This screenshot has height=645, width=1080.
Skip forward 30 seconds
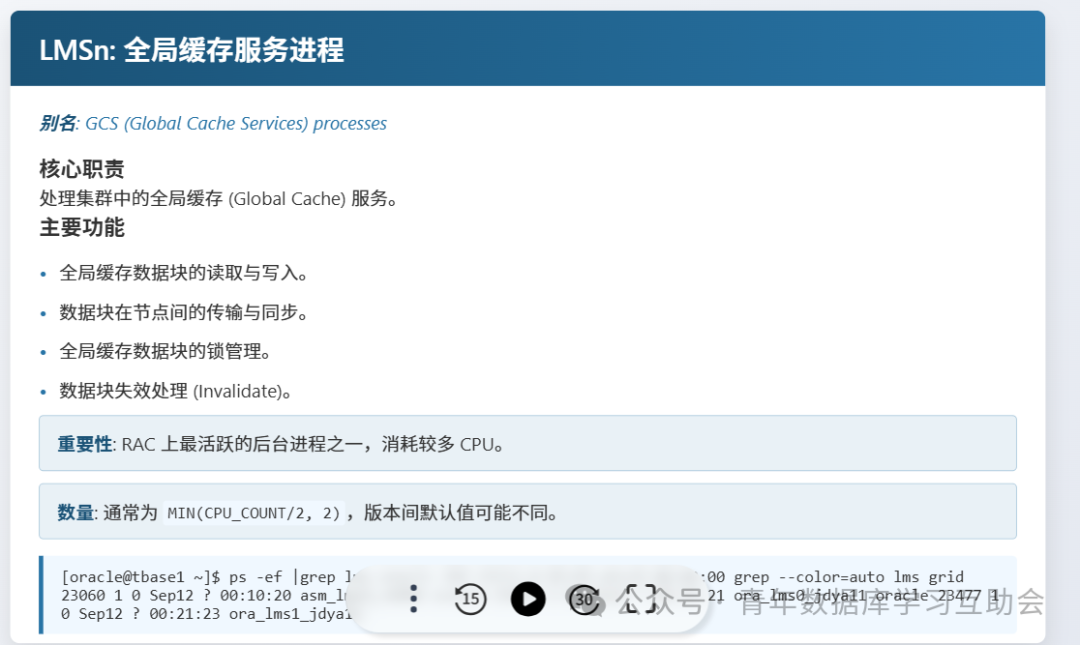(585, 599)
